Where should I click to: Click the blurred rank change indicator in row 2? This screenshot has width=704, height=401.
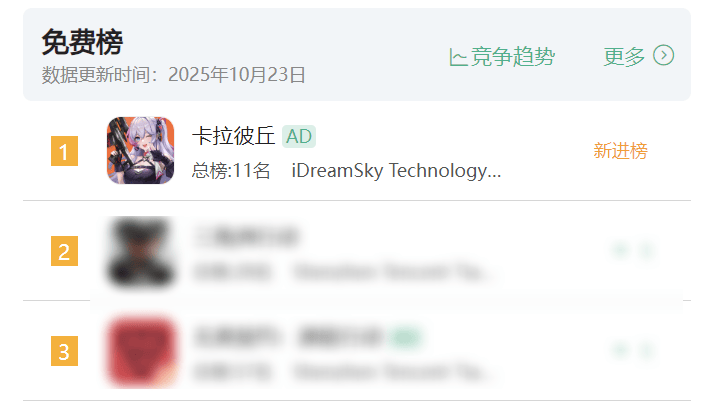click(633, 250)
